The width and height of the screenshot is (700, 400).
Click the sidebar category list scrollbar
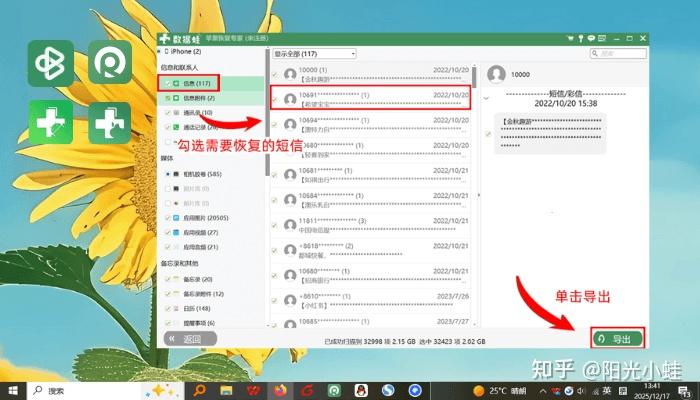click(x=267, y=112)
